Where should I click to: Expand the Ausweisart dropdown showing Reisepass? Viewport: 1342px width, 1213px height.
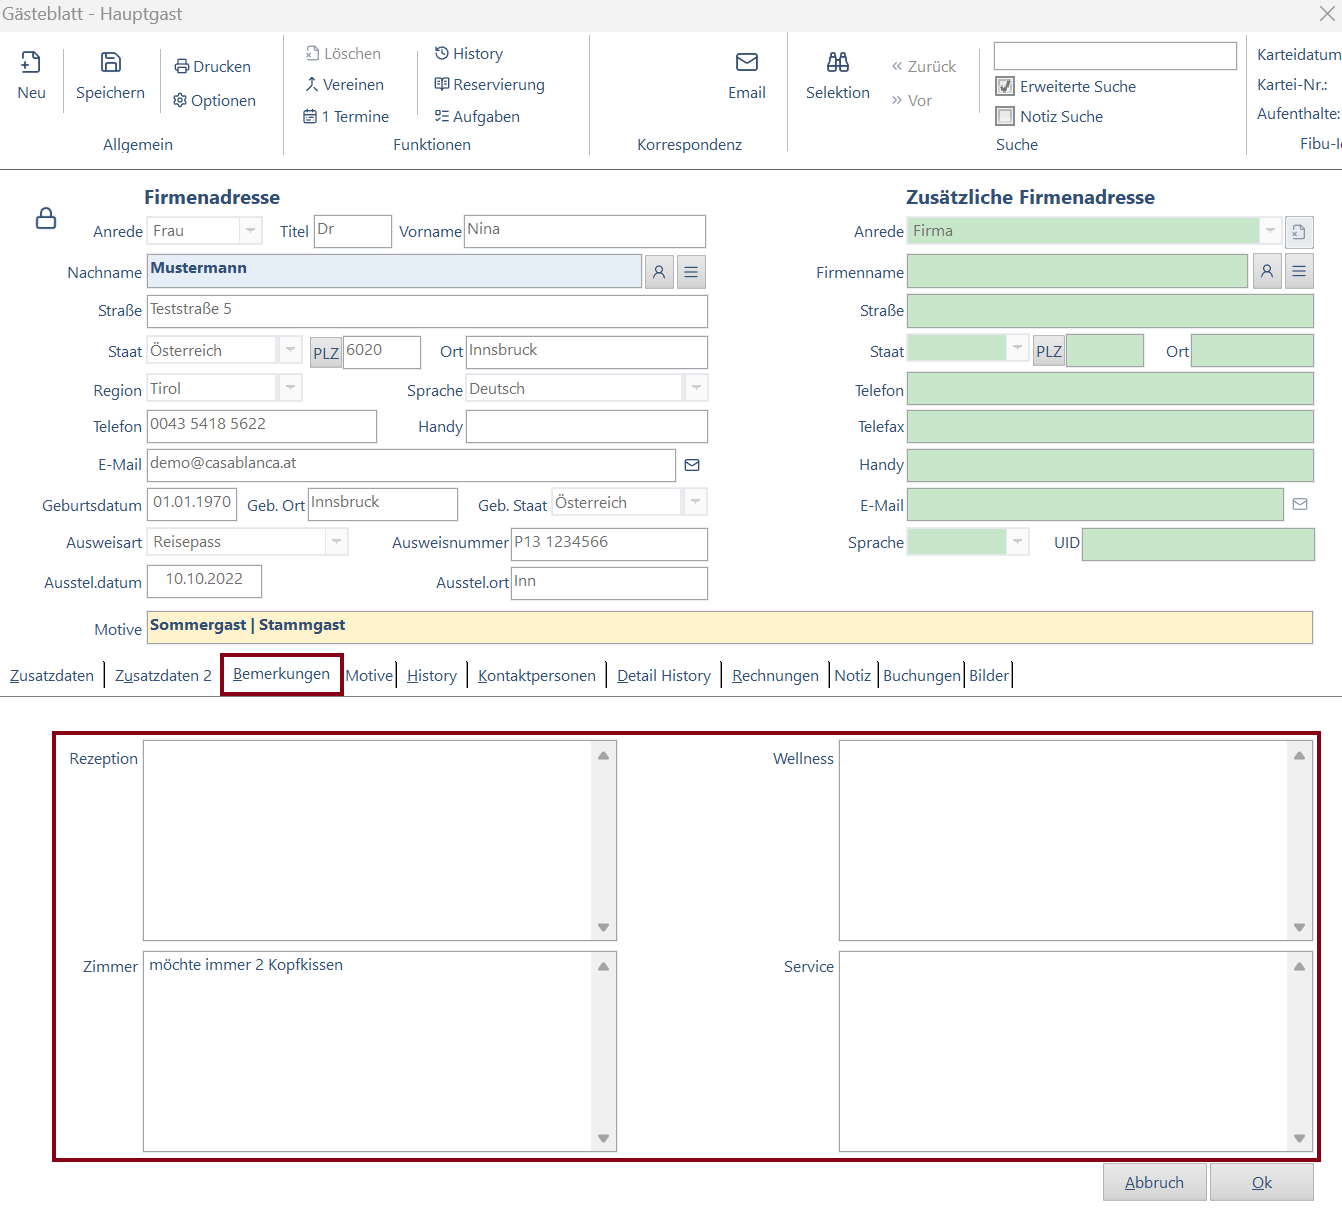click(337, 542)
